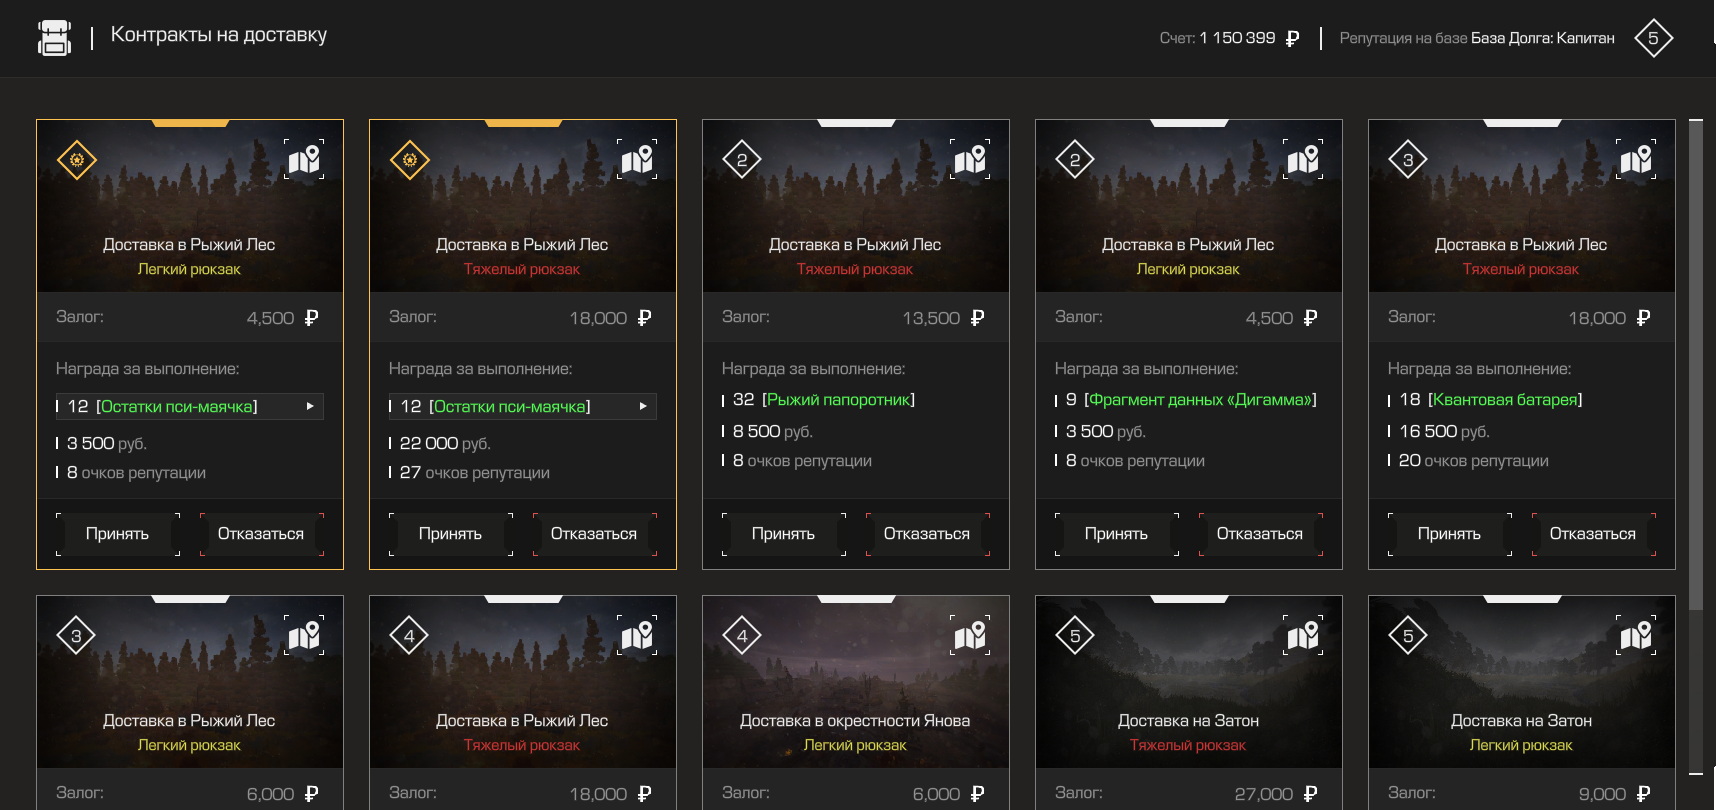Screen dimensions: 1716x810
Task: Click the vertical scrollbar on the right edge
Action: pos(1695,365)
